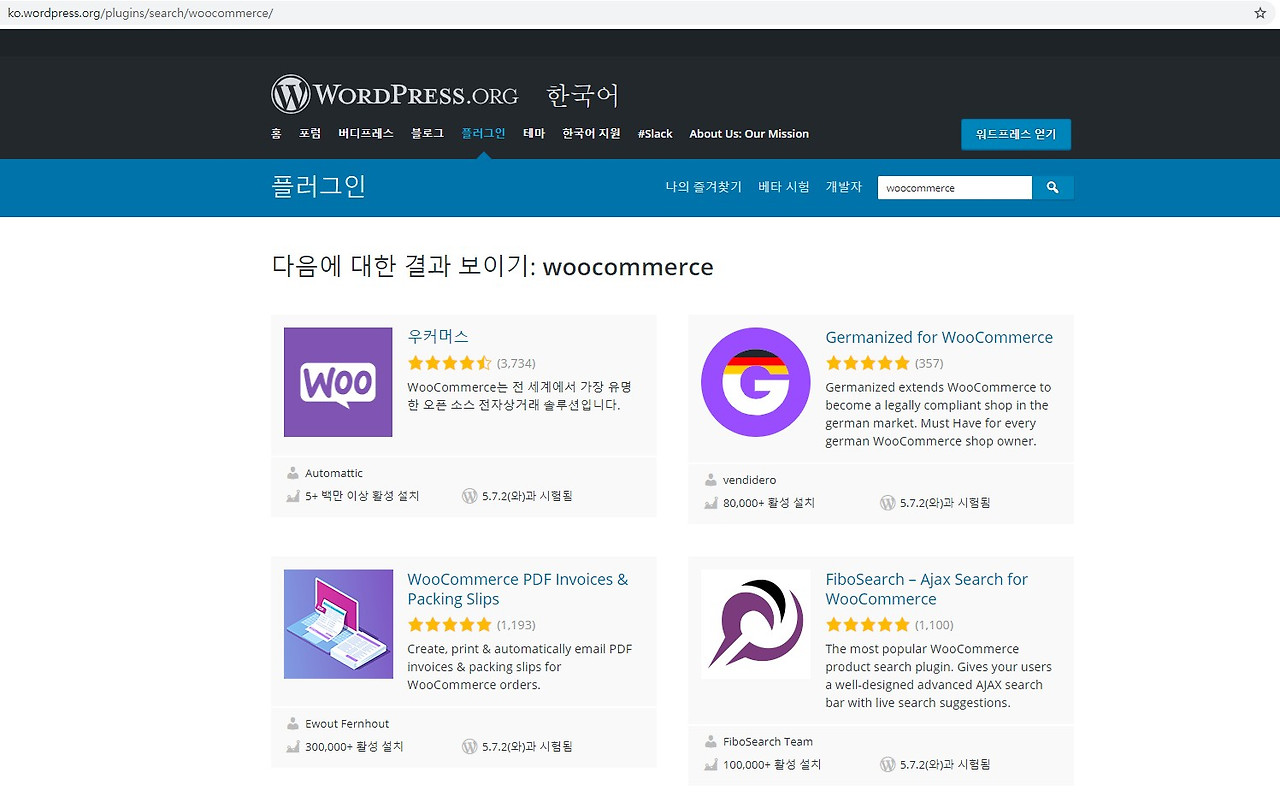Go to the 홈 menu item
The width and height of the screenshot is (1280, 802).
[276, 133]
